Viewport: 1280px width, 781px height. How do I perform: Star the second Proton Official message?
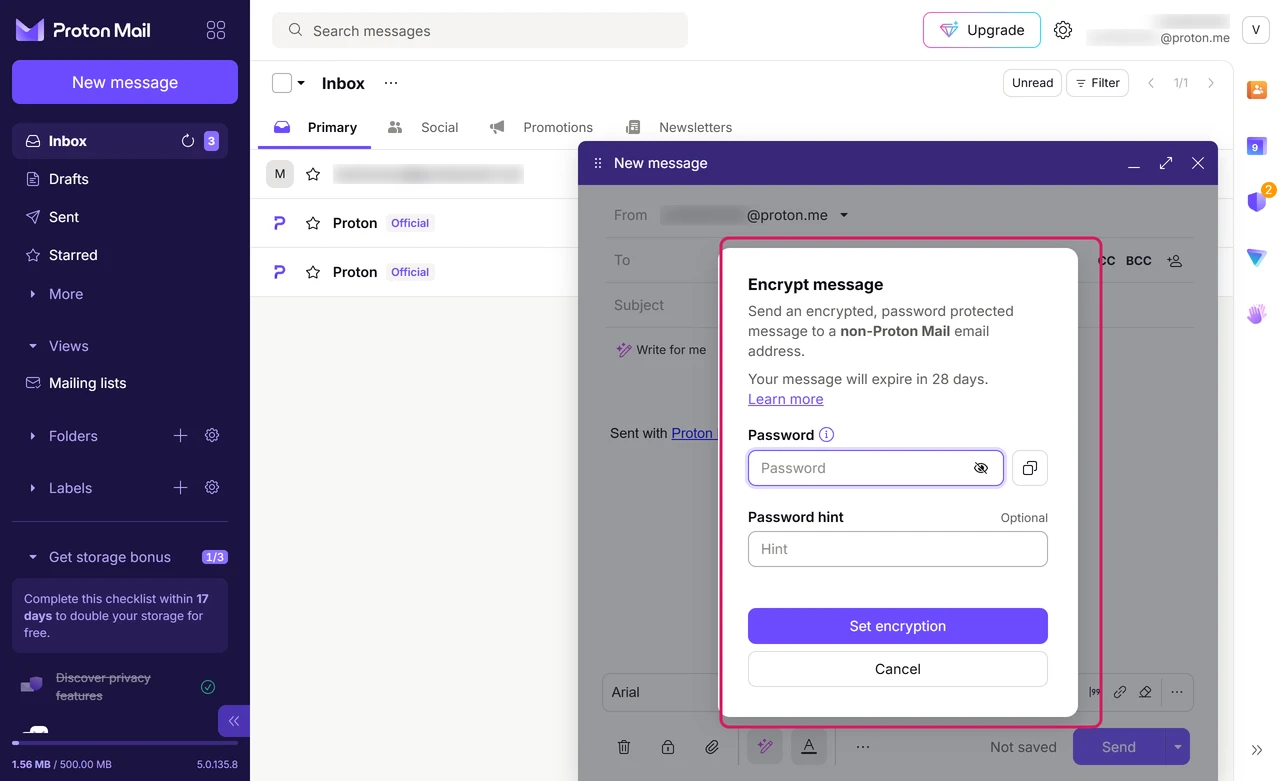coord(313,272)
